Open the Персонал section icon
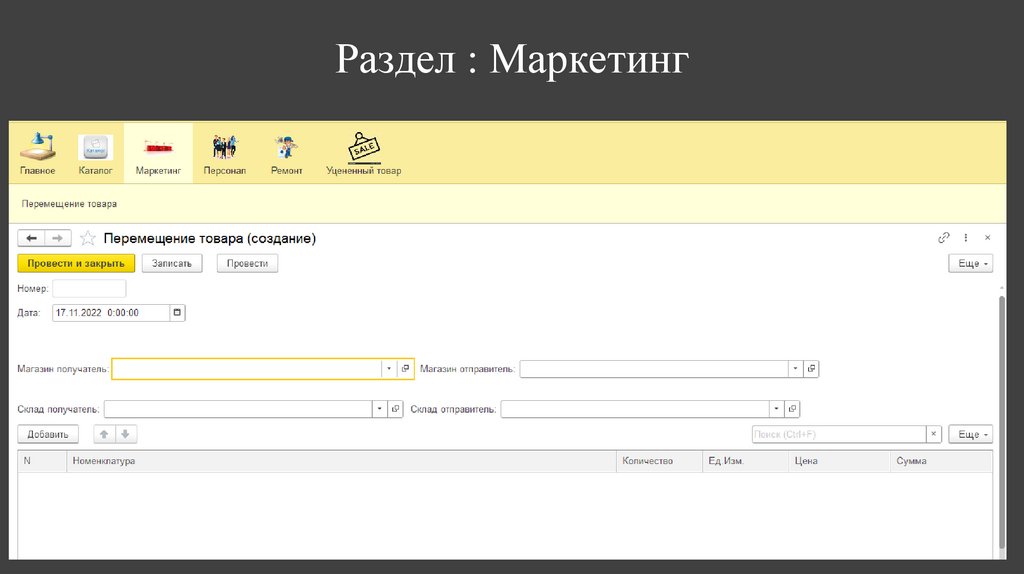This screenshot has width=1024, height=574. coord(224,148)
